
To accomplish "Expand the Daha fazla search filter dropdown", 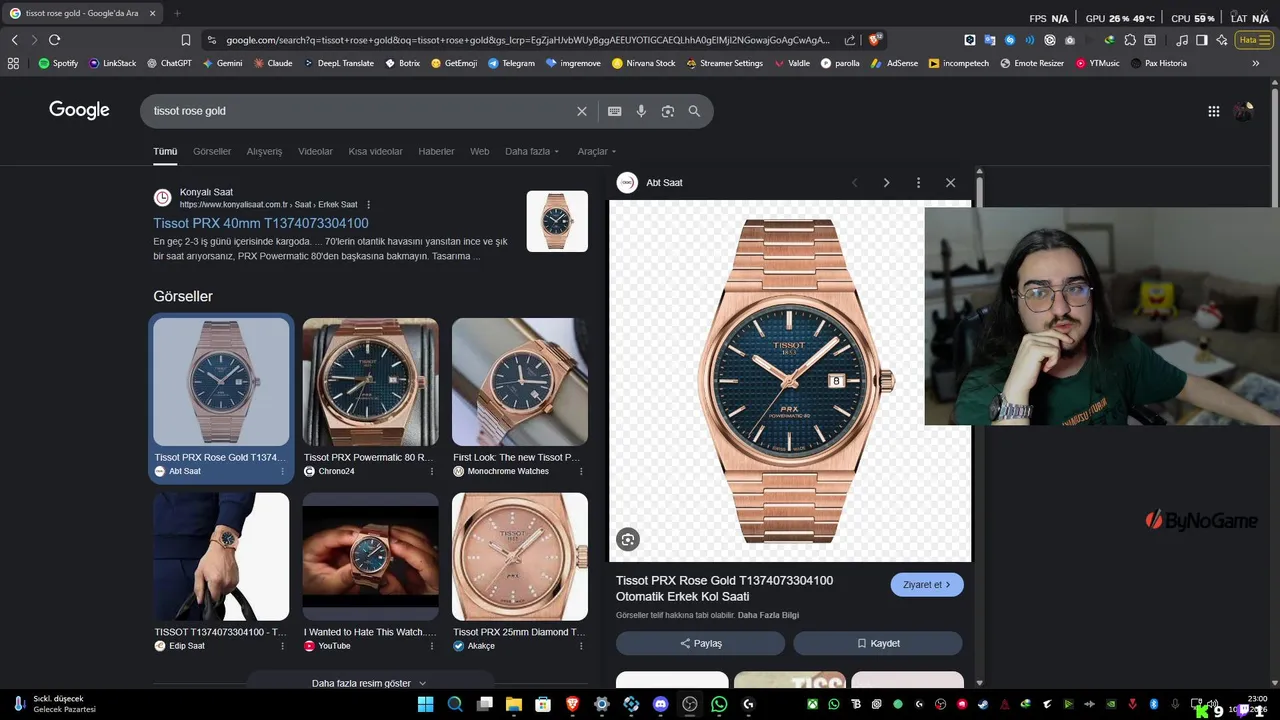I will point(532,152).
